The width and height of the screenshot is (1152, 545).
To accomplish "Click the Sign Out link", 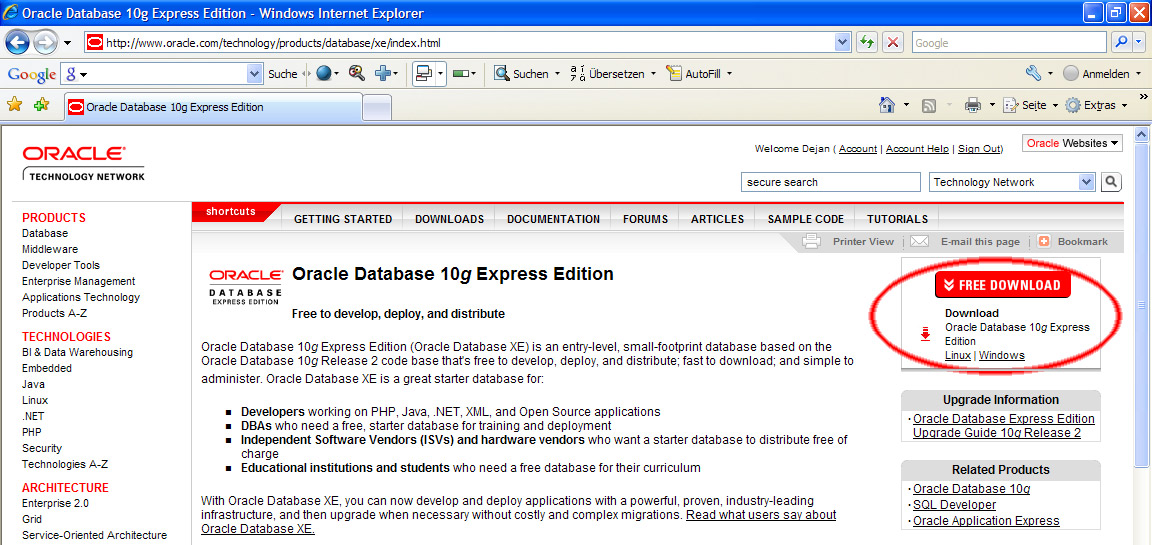I will click(x=979, y=148).
